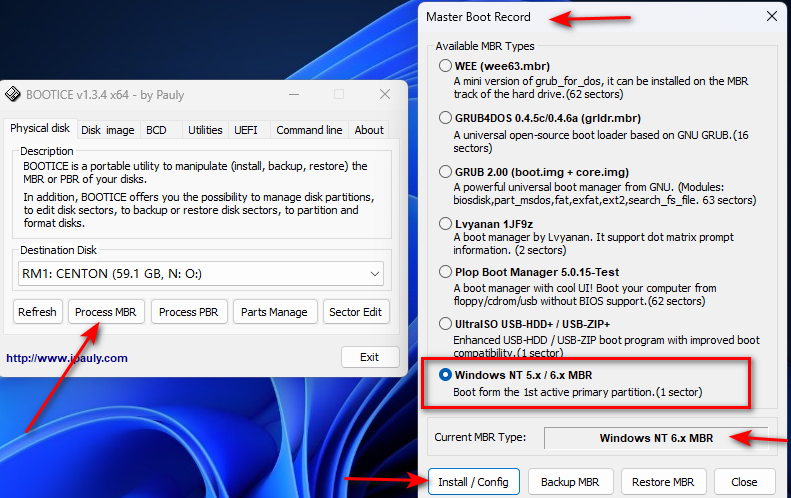This screenshot has height=498, width=791.
Task: Click the GRUB4DOS description about GNU GRUB
Action: pyautogui.click(x=600, y=142)
